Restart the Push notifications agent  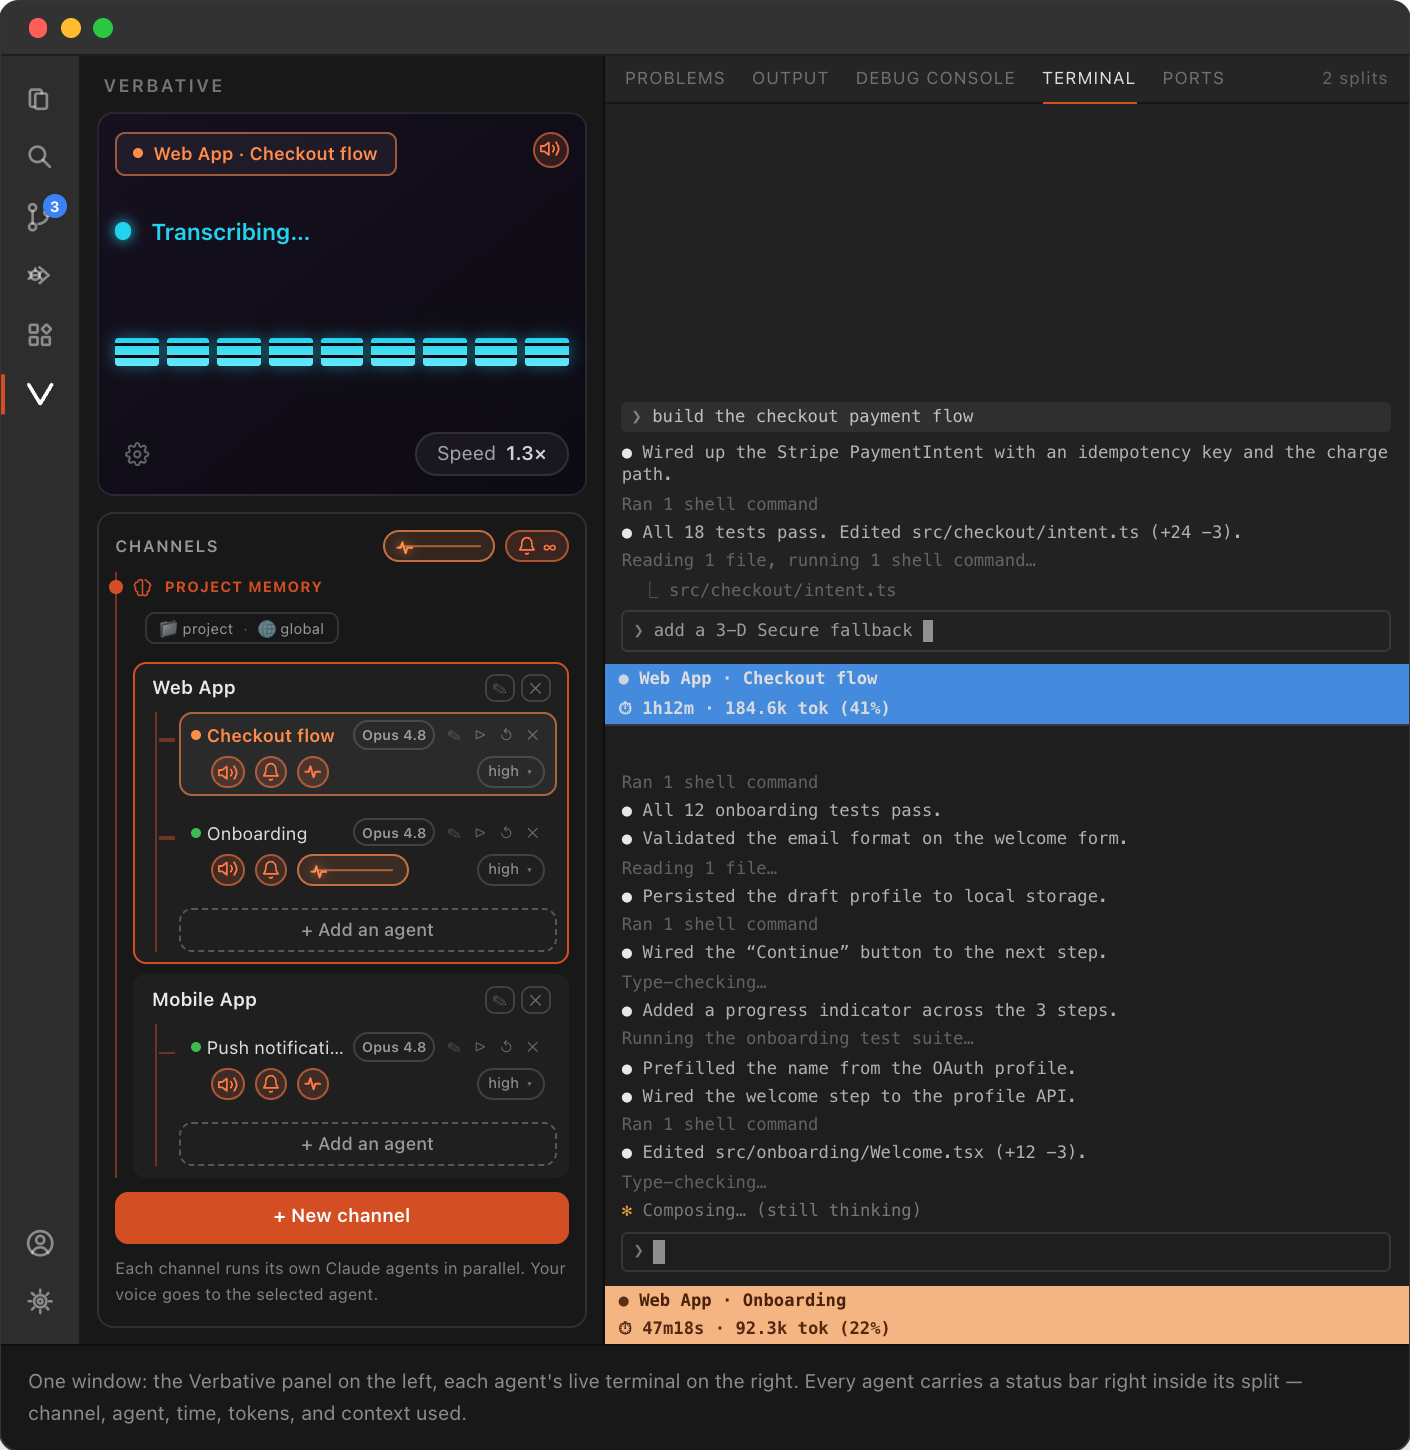506,1047
